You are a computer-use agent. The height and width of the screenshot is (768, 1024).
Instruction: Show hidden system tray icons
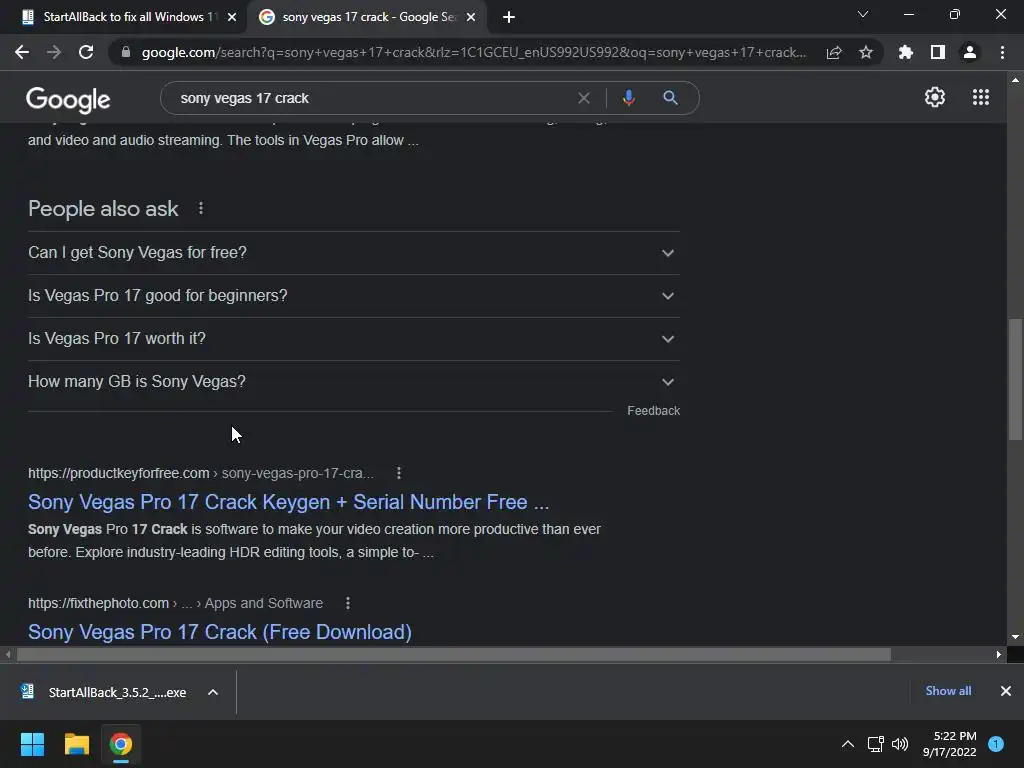click(848, 744)
